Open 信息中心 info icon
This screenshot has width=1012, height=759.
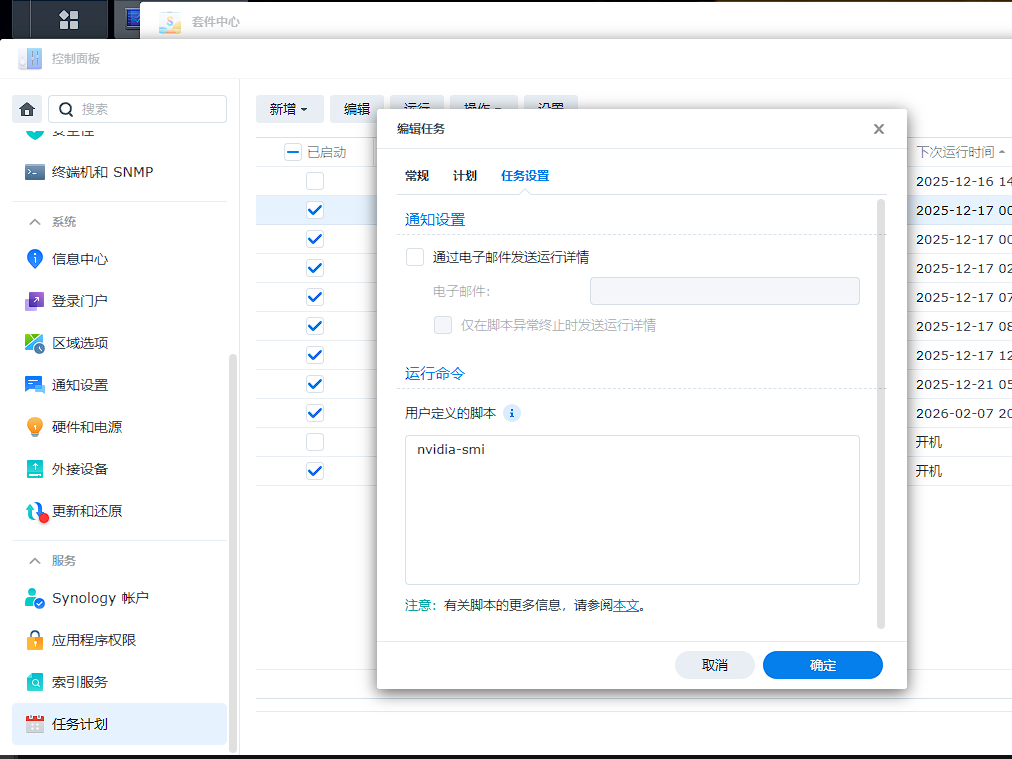click(x=35, y=259)
